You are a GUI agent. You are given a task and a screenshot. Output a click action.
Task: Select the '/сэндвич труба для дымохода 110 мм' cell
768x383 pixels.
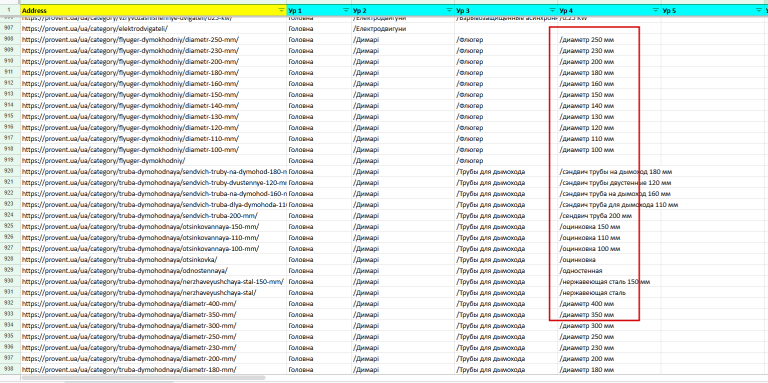coord(609,205)
